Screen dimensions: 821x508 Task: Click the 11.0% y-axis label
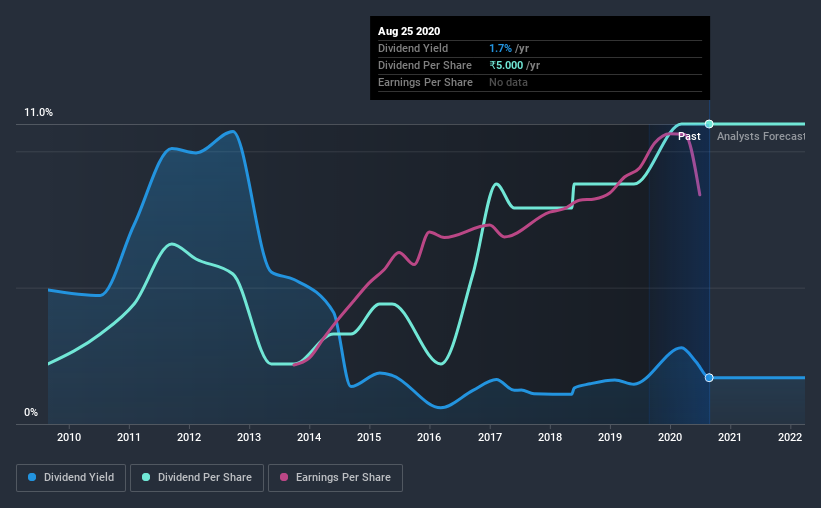[38, 113]
